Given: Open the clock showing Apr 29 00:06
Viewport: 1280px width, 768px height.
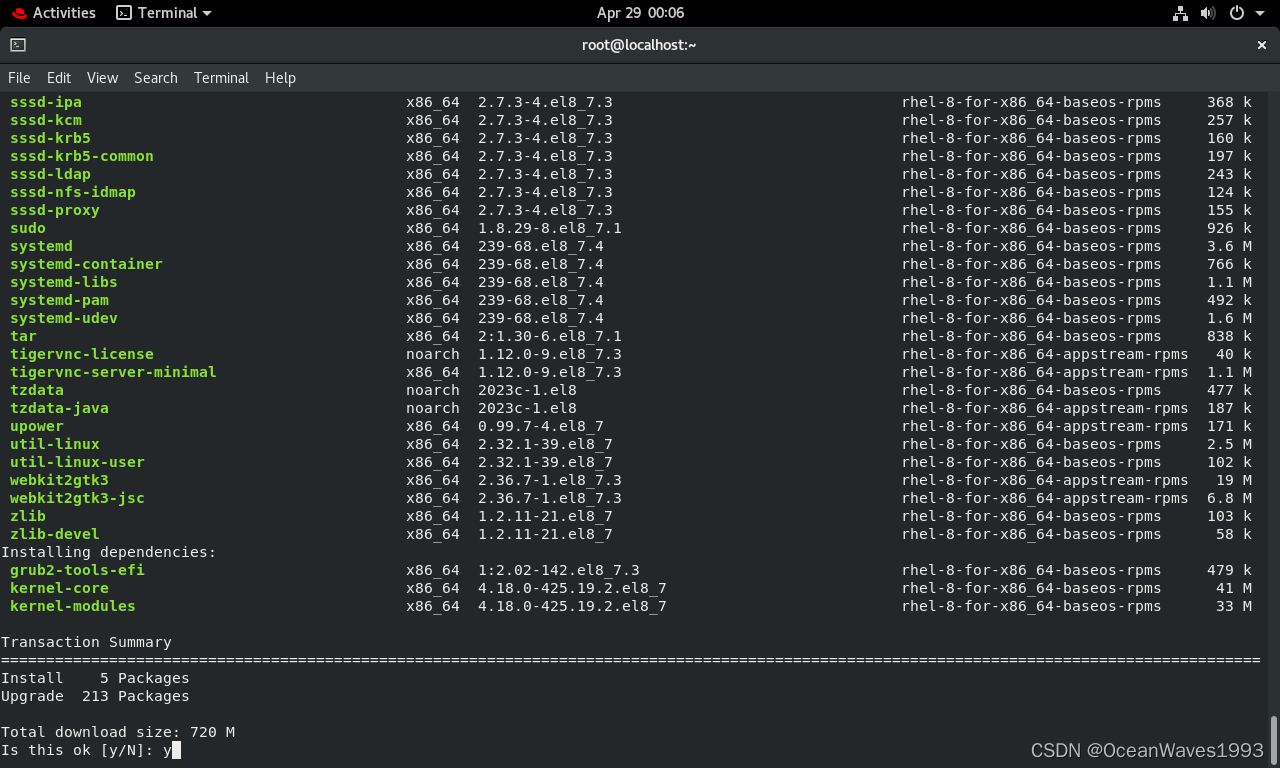Looking at the screenshot, I should click(640, 13).
